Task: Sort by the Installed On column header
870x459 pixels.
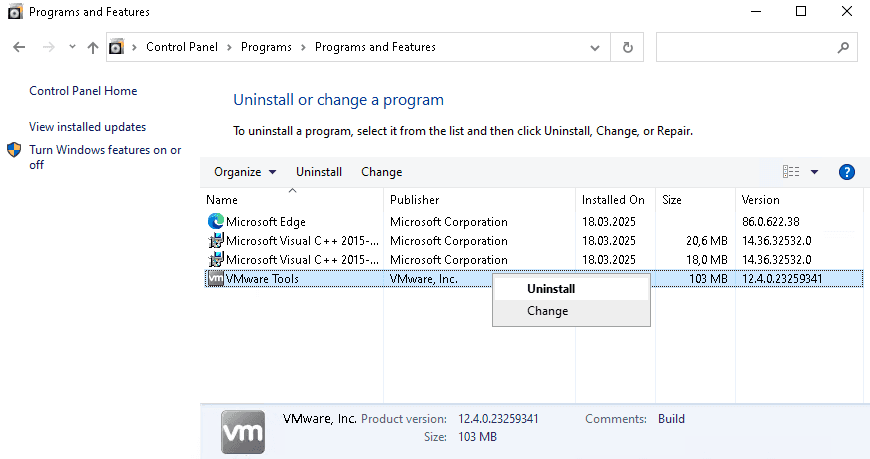Action: [615, 199]
